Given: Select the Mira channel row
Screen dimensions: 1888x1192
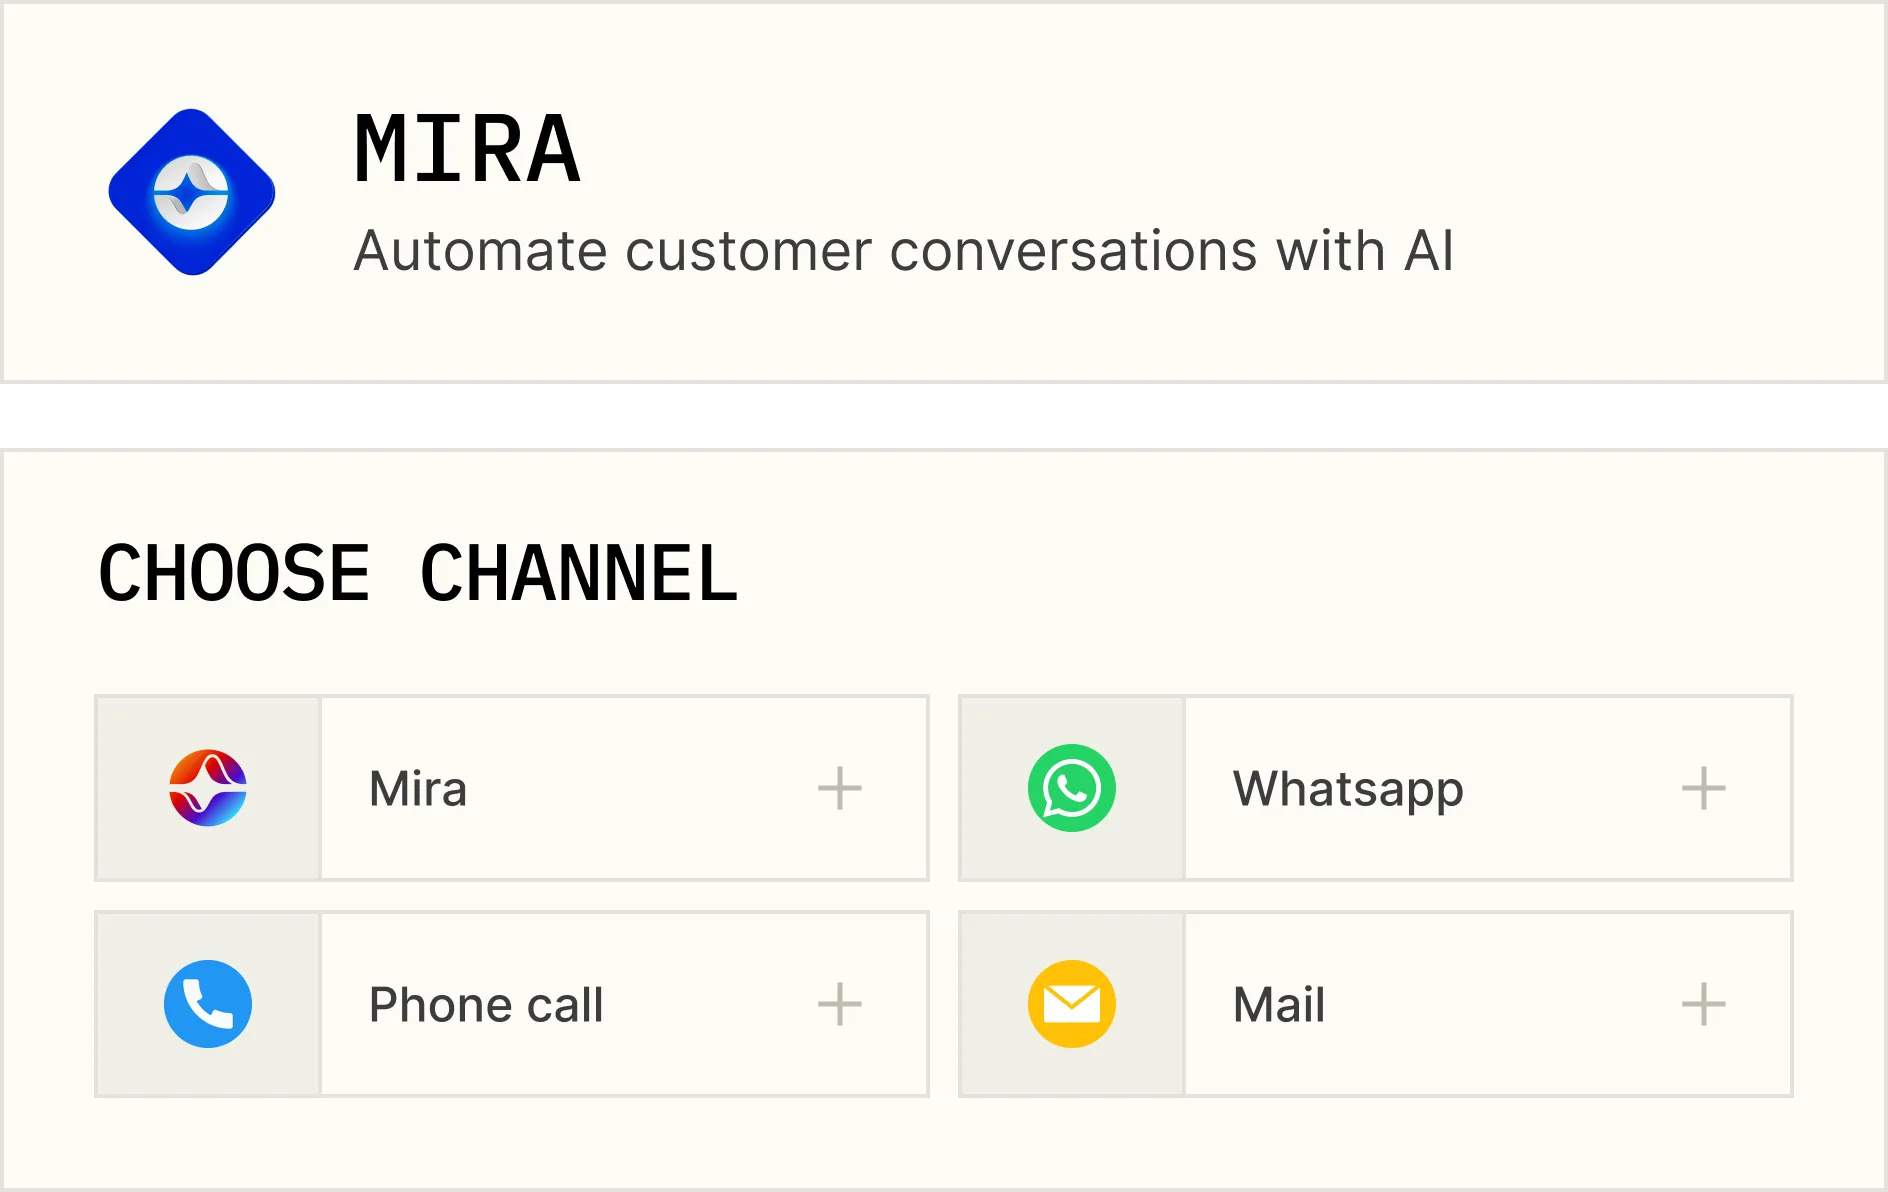Looking at the screenshot, I should [x=512, y=788].
